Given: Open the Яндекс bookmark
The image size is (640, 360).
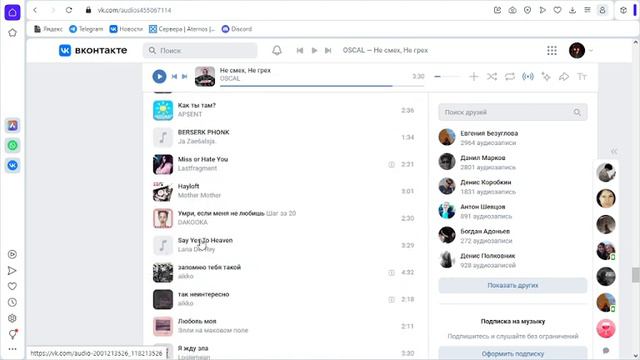Looking at the screenshot, I should pyautogui.click(x=48, y=29).
